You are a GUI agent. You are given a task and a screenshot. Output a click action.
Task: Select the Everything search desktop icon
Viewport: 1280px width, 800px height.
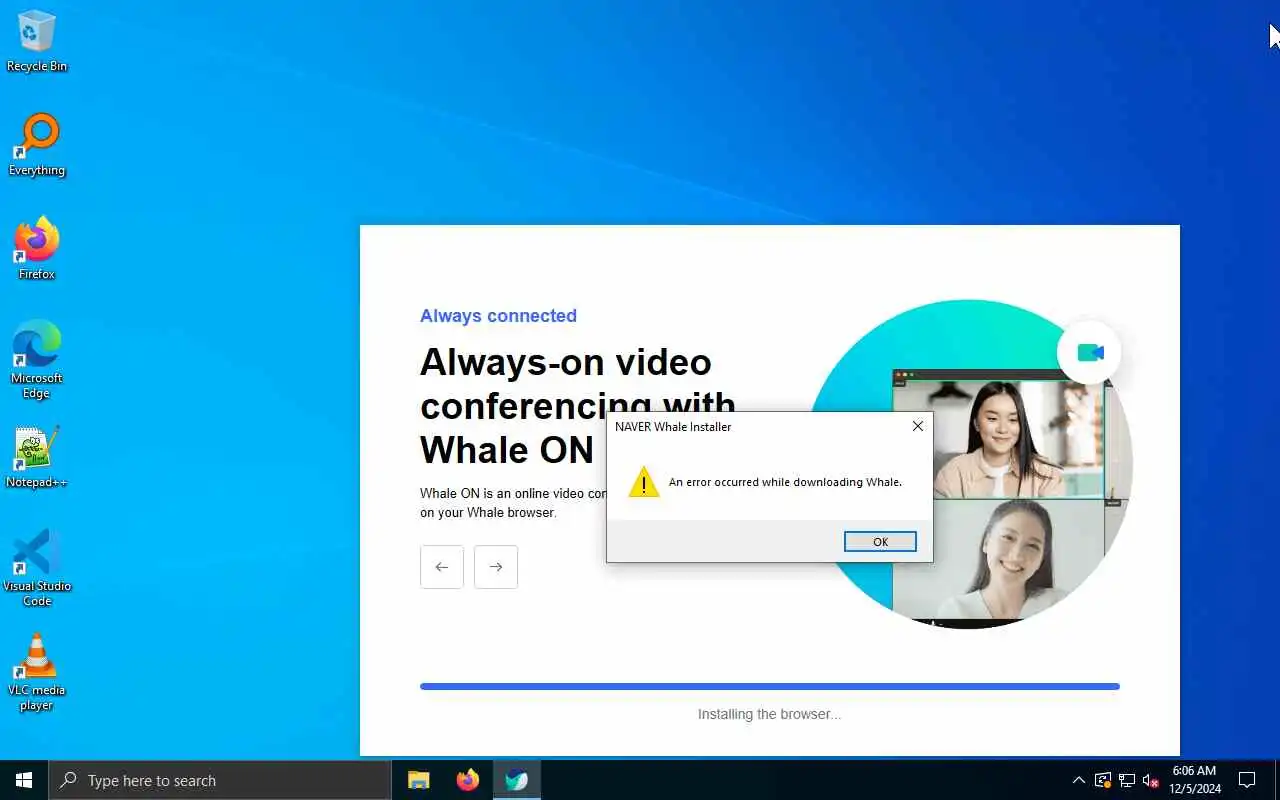click(37, 145)
